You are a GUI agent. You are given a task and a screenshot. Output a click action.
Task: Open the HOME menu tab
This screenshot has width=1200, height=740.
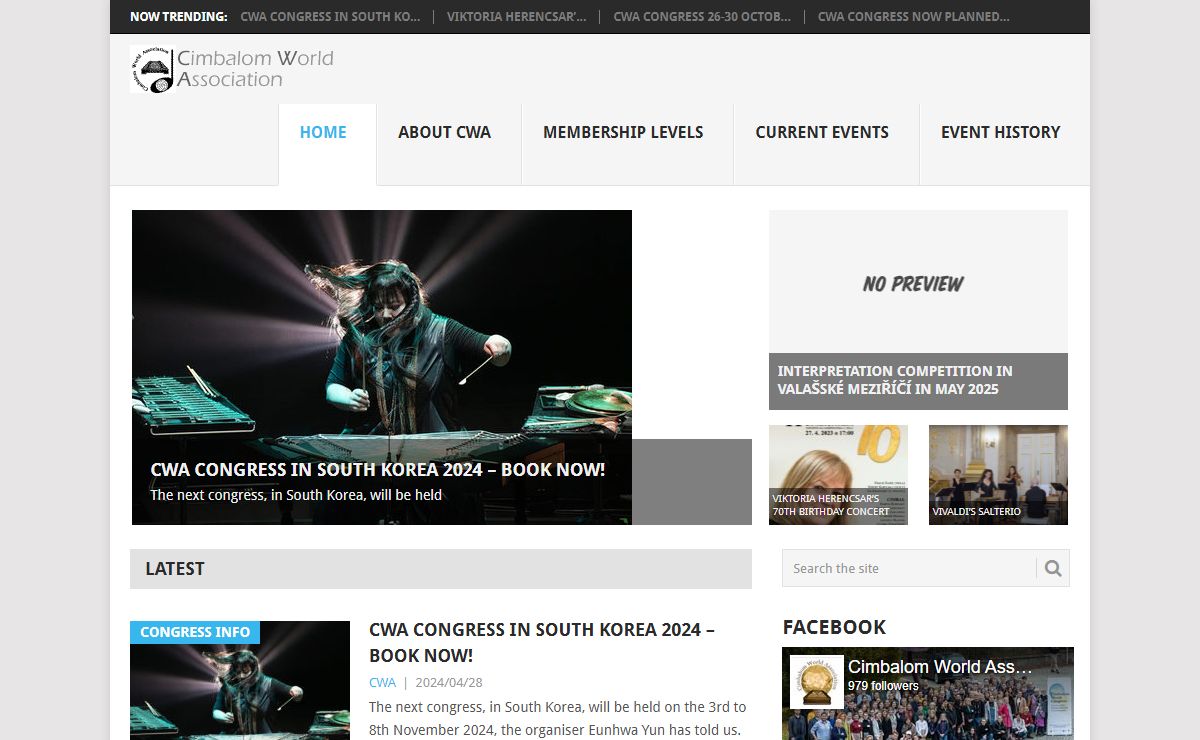pyautogui.click(x=323, y=132)
